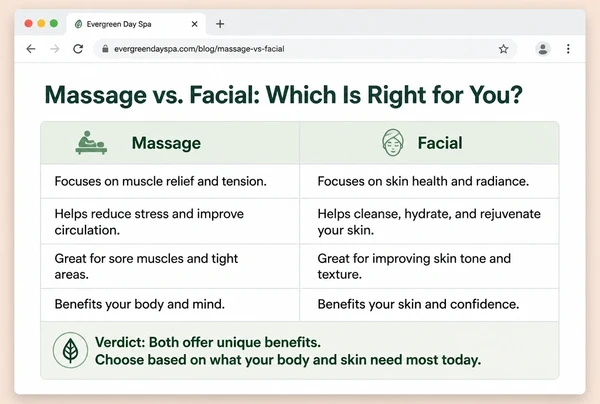The height and width of the screenshot is (404, 600).
Task: Open a new tab with plus button
Action: click(220, 24)
